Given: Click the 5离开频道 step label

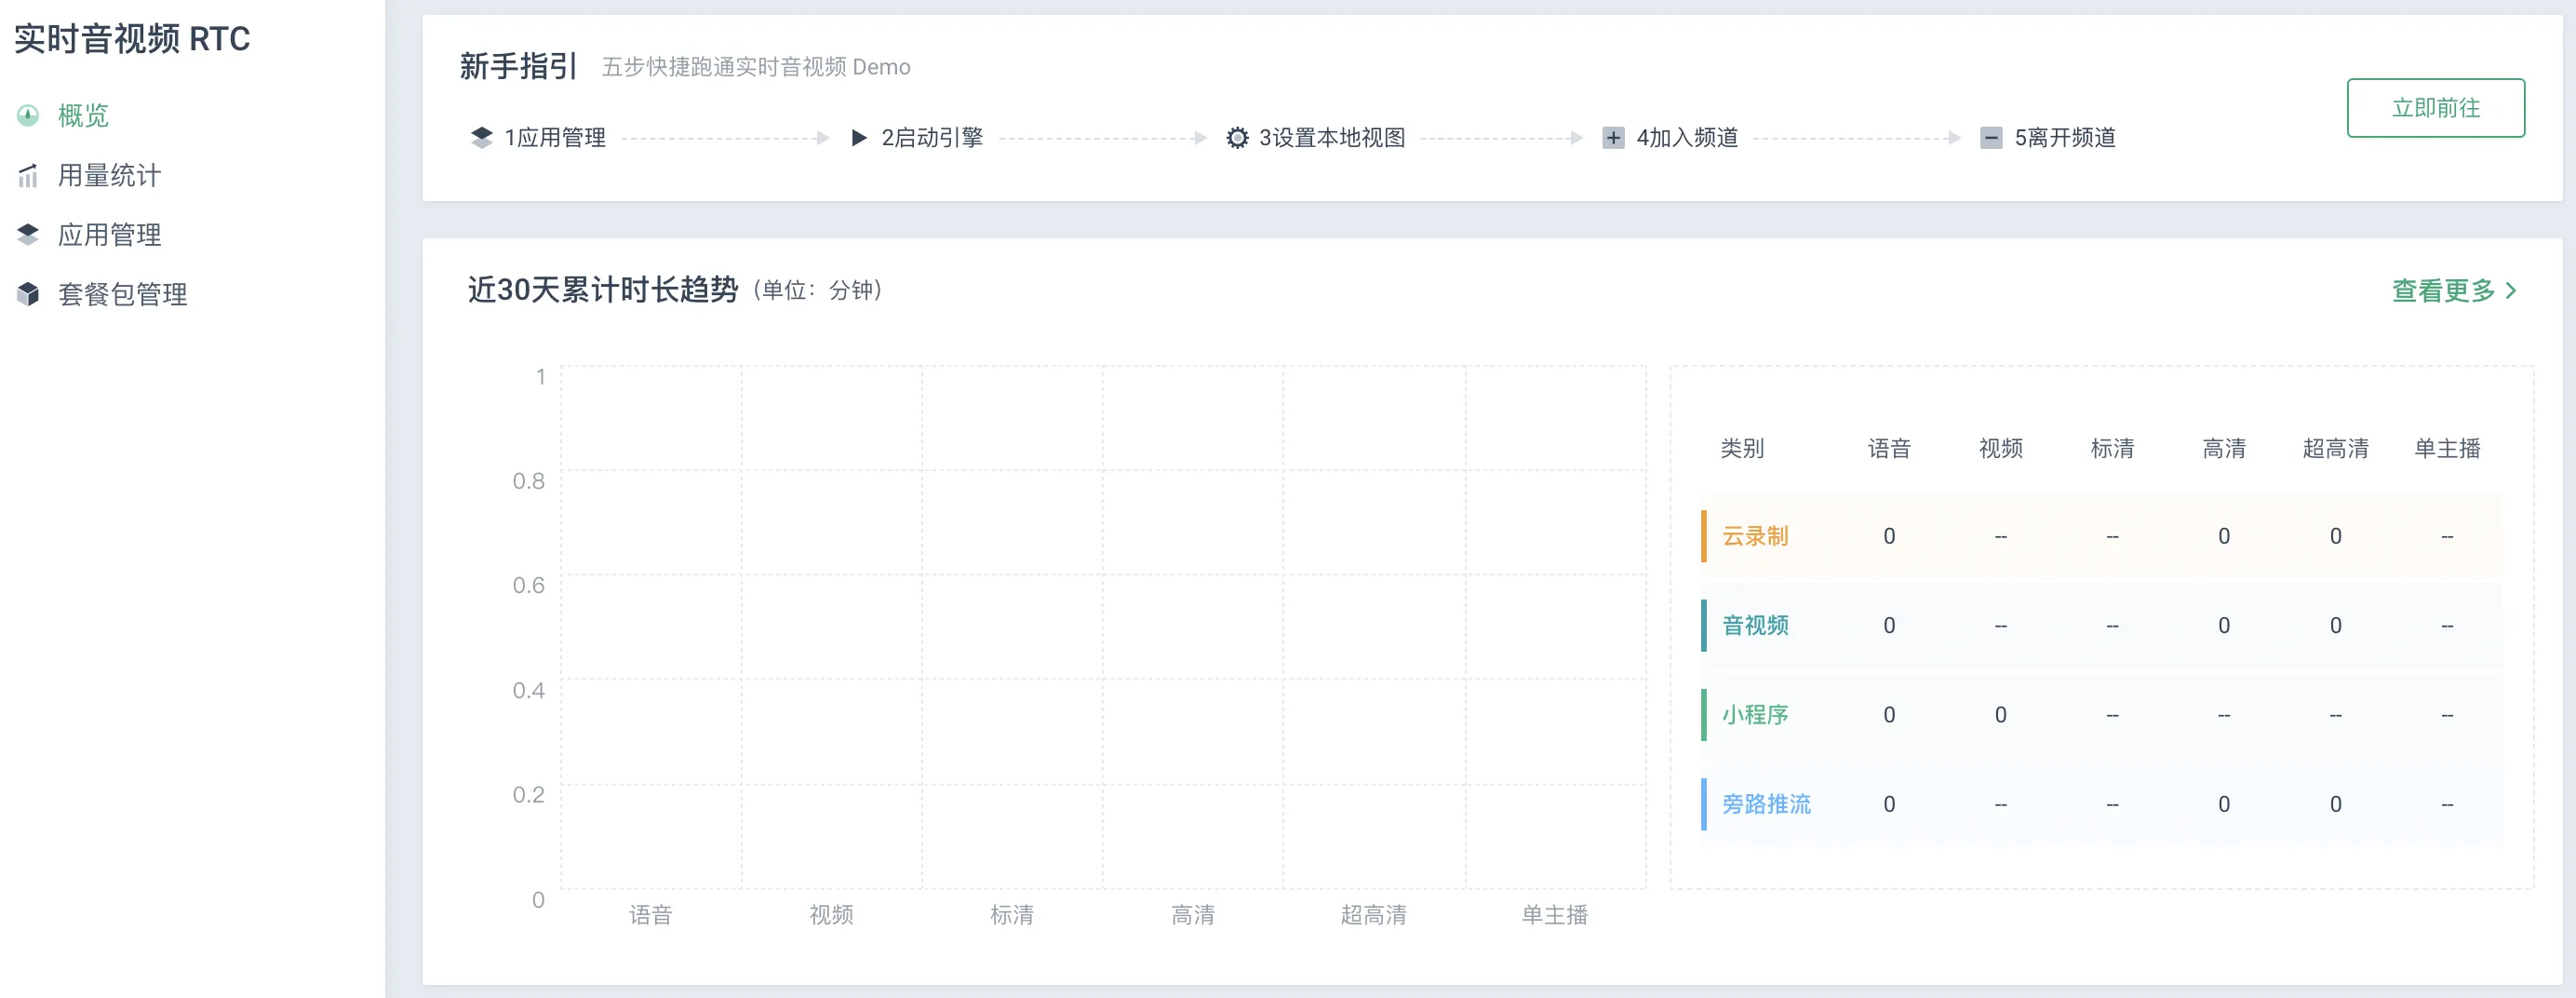Looking at the screenshot, I should (2065, 138).
